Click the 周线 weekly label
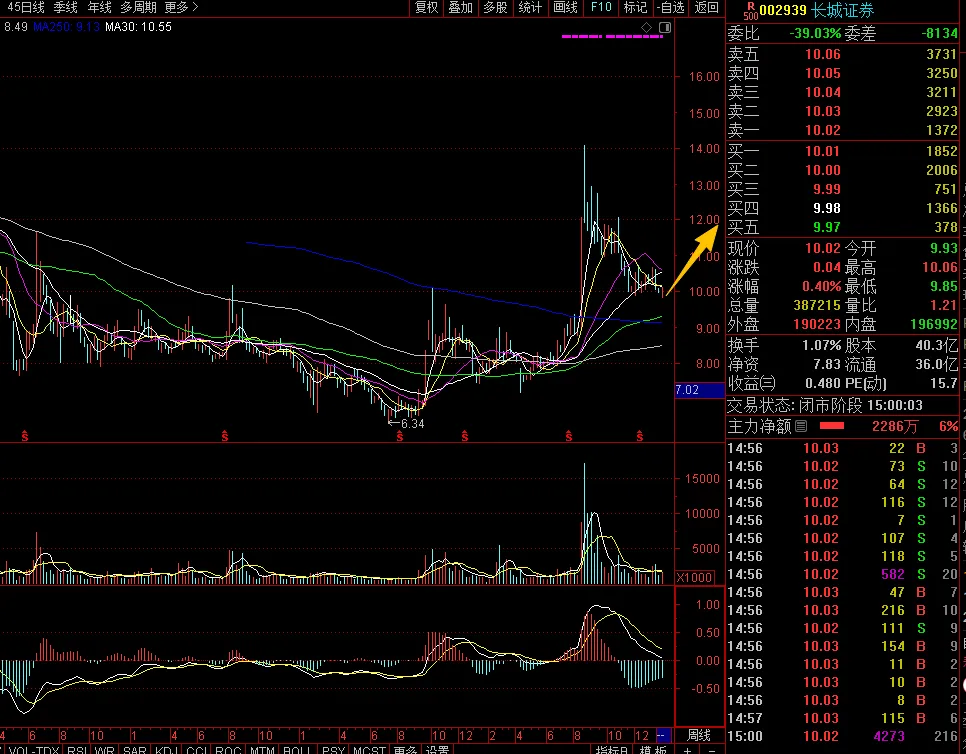Viewport: 966px width, 754px height. tap(699, 736)
